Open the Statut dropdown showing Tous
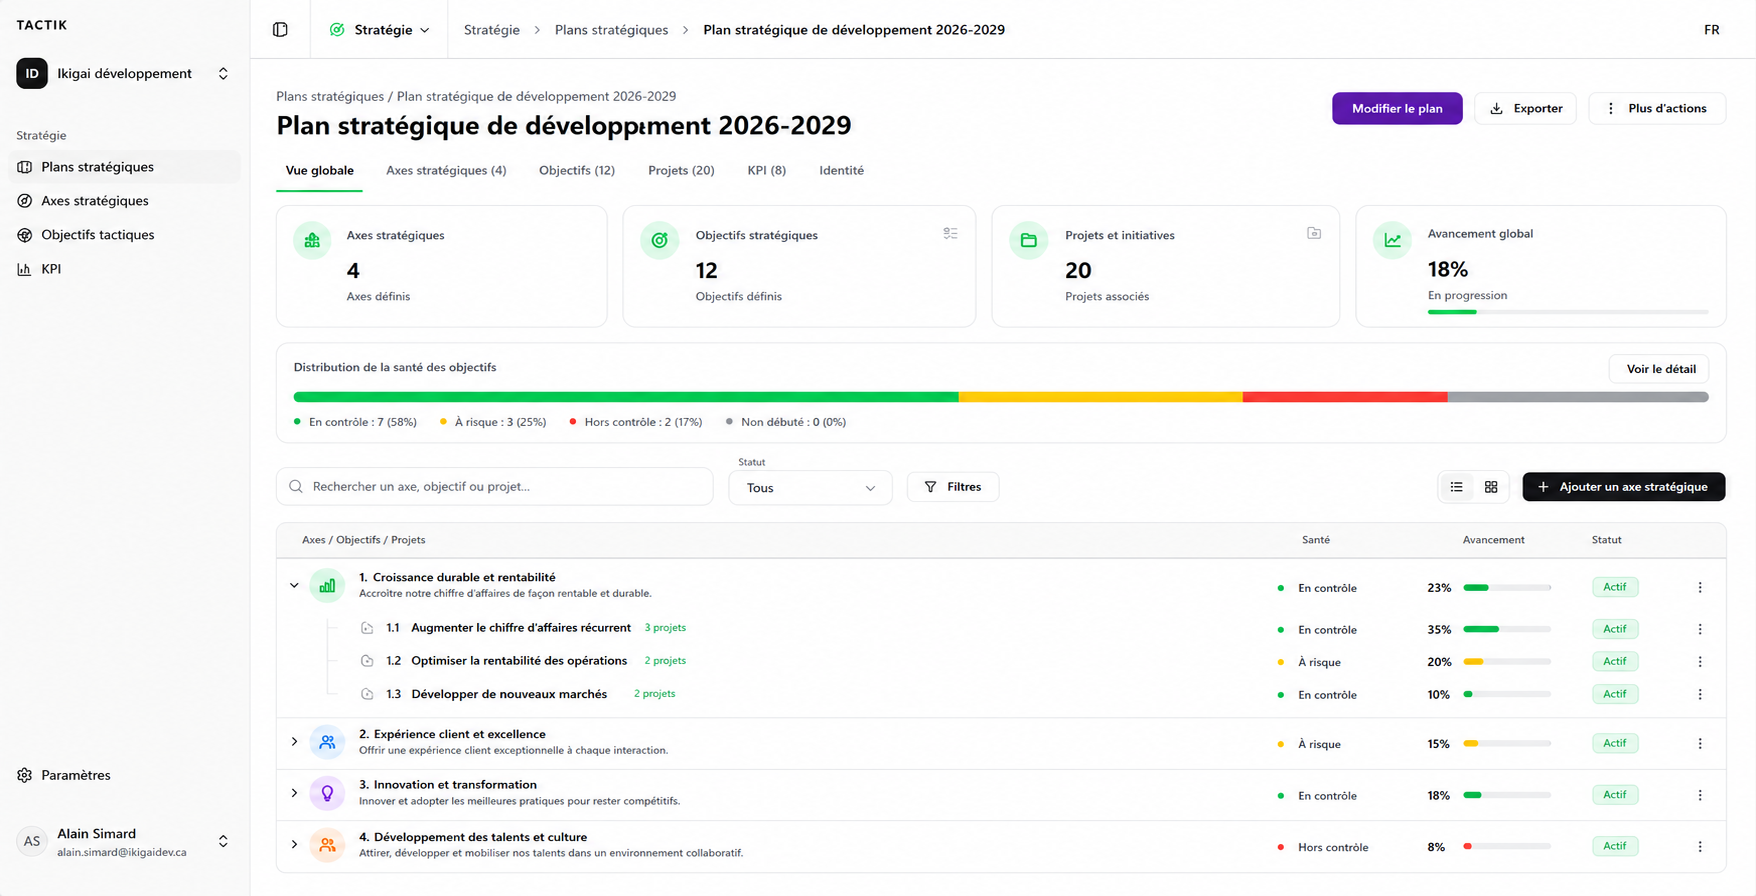Image resolution: width=1756 pixels, height=896 pixels. (810, 488)
